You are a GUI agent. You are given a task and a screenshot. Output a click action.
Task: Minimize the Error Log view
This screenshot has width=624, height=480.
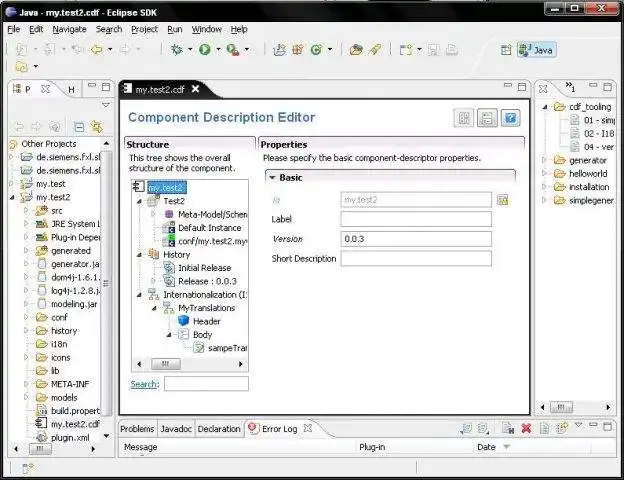tap(593, 425)
